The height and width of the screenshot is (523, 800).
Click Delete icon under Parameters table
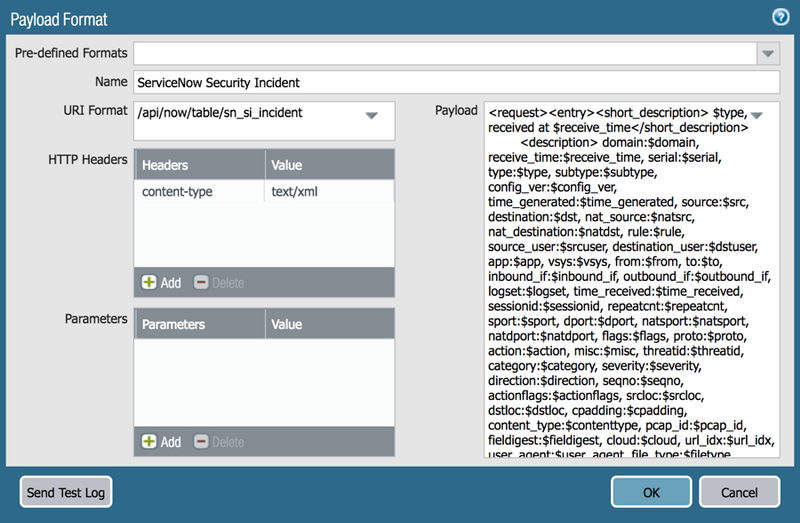201,441
